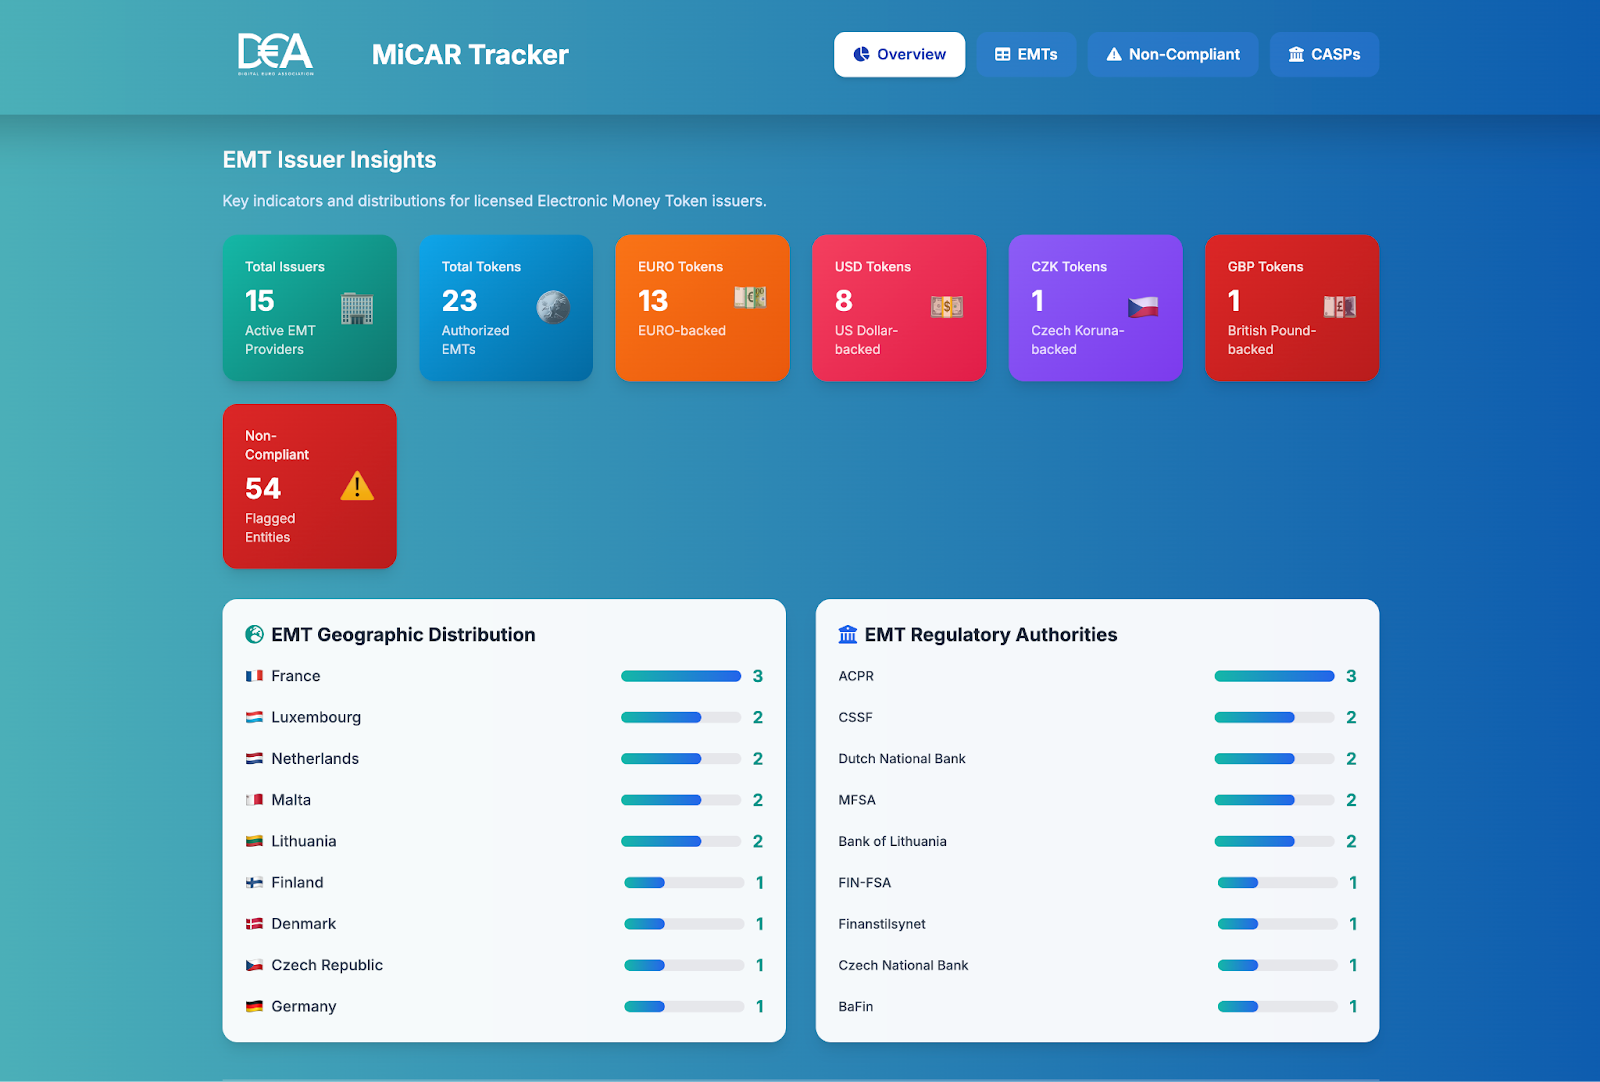1600x1082 pixels.
Task: Click the warning triangle on Non-Compliant card
Action: [x=357, y=487]
